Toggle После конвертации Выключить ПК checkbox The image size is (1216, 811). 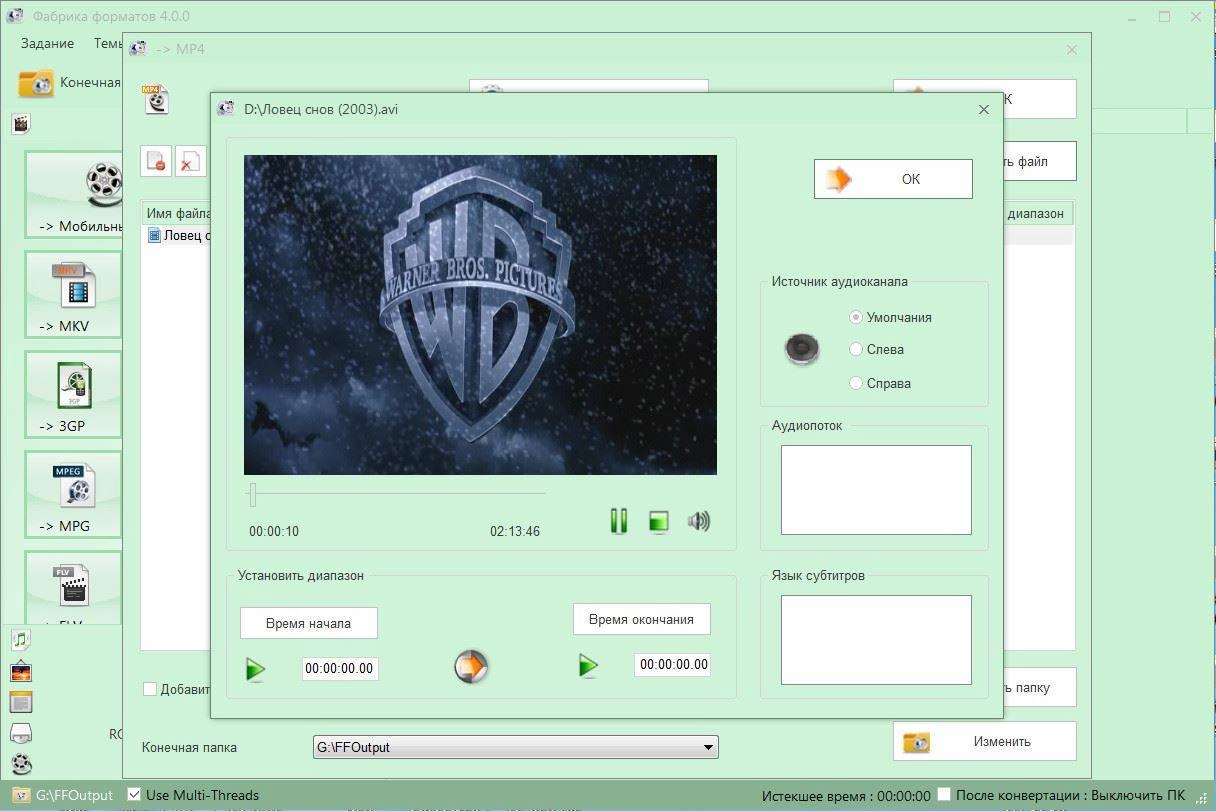pos(943,795)
